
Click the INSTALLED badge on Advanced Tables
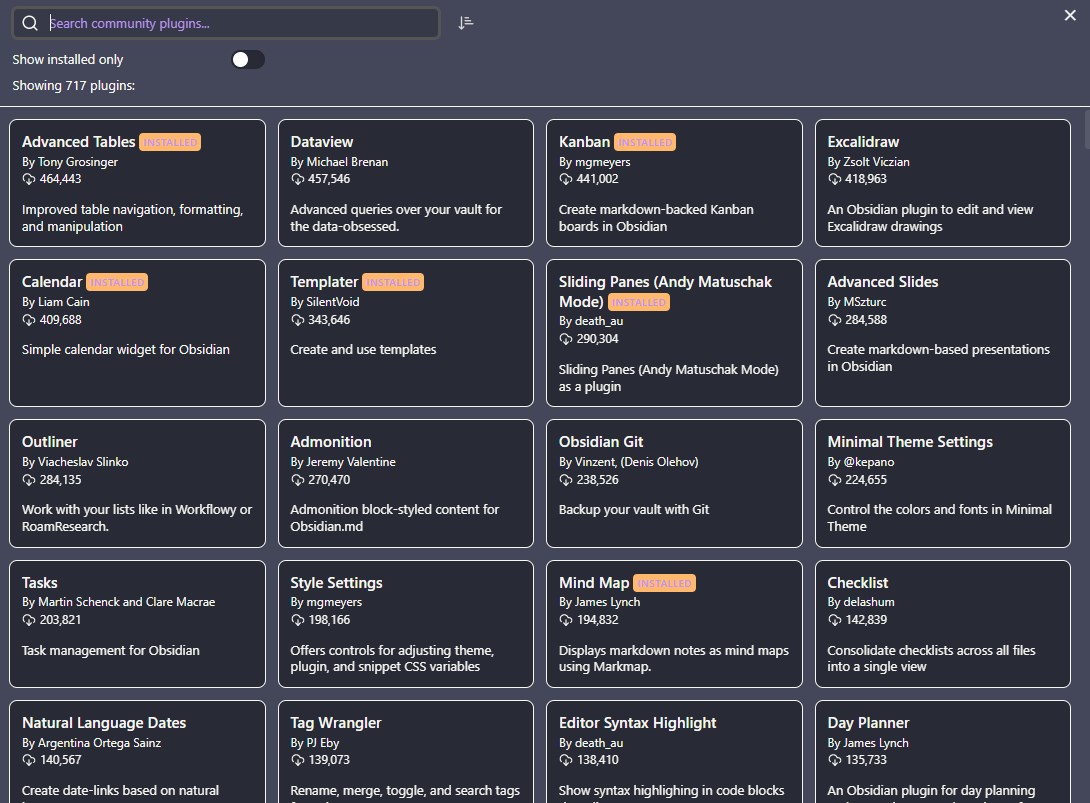click(170, 143)
